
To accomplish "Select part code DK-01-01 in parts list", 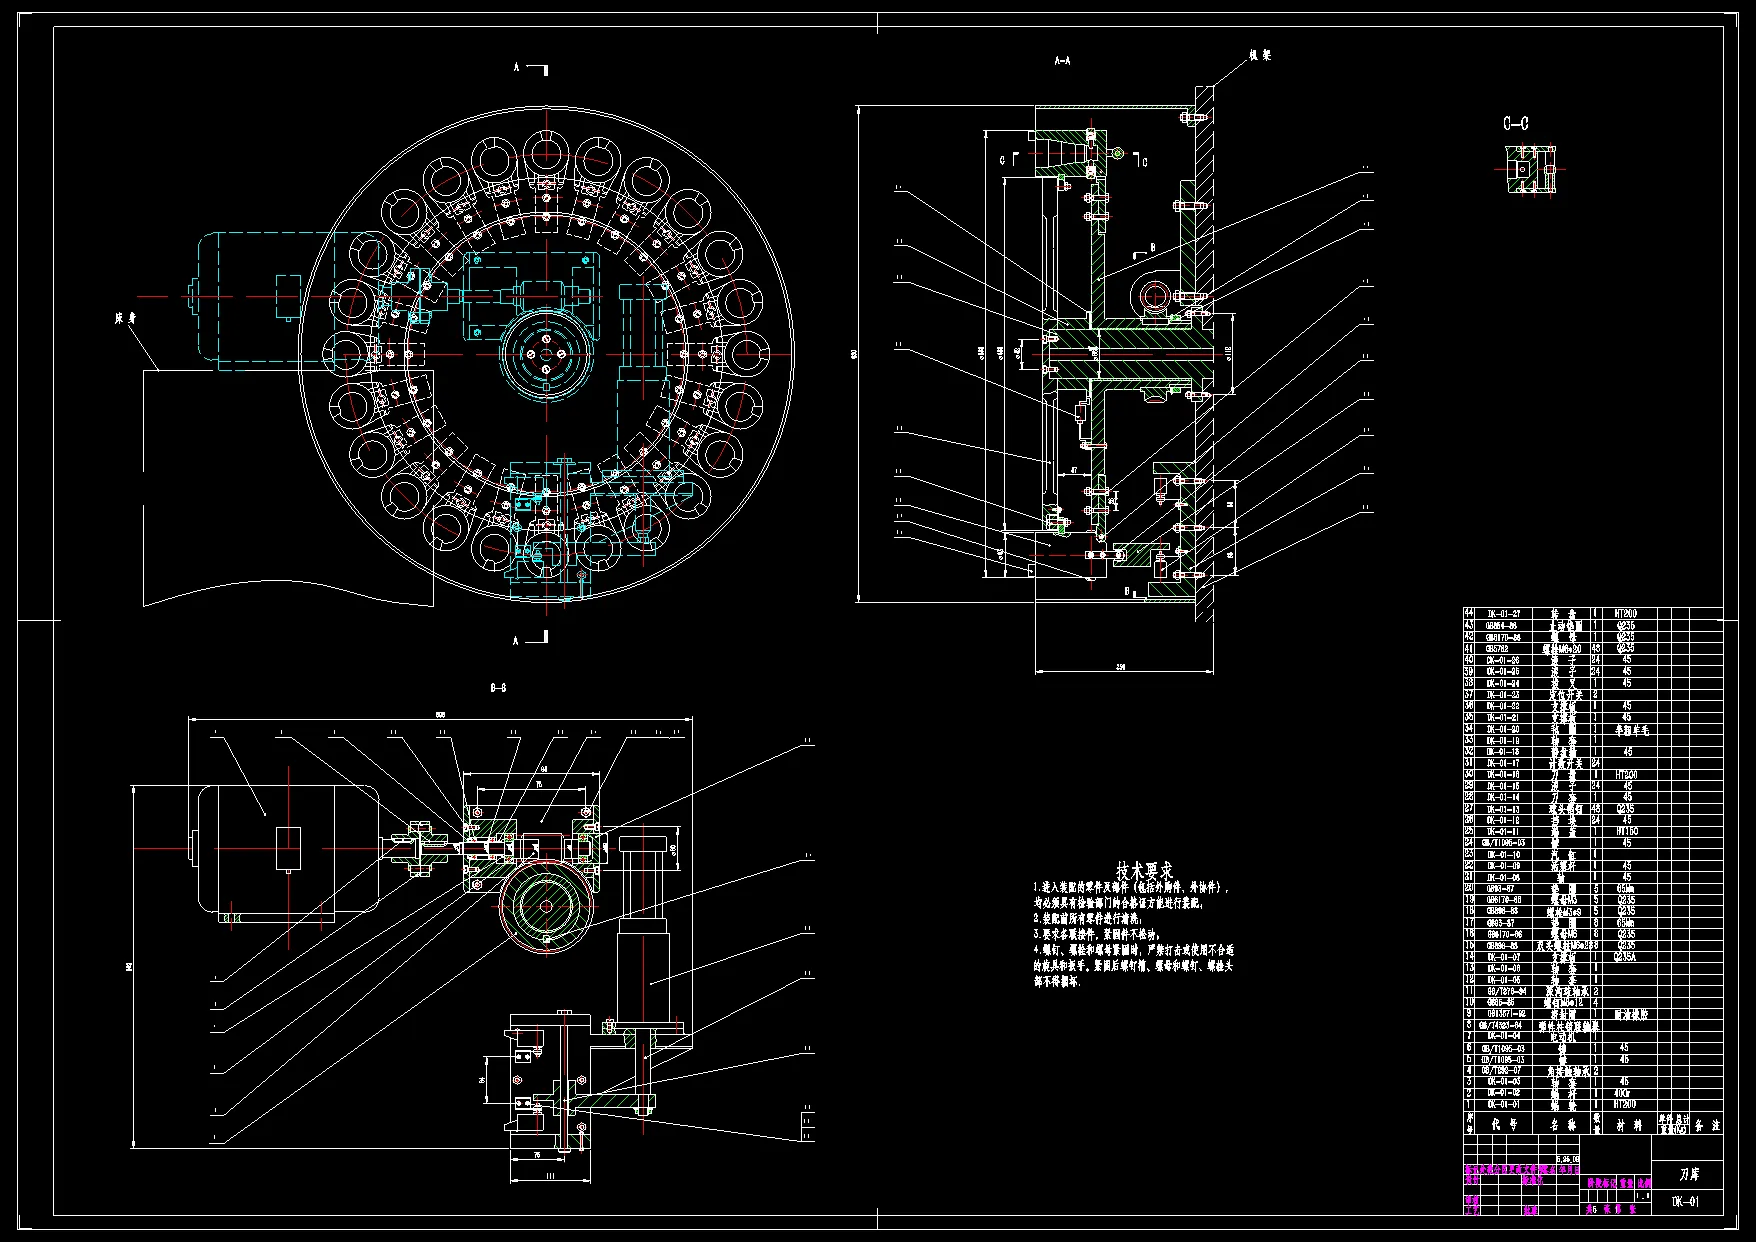I will point(1504,1104).
